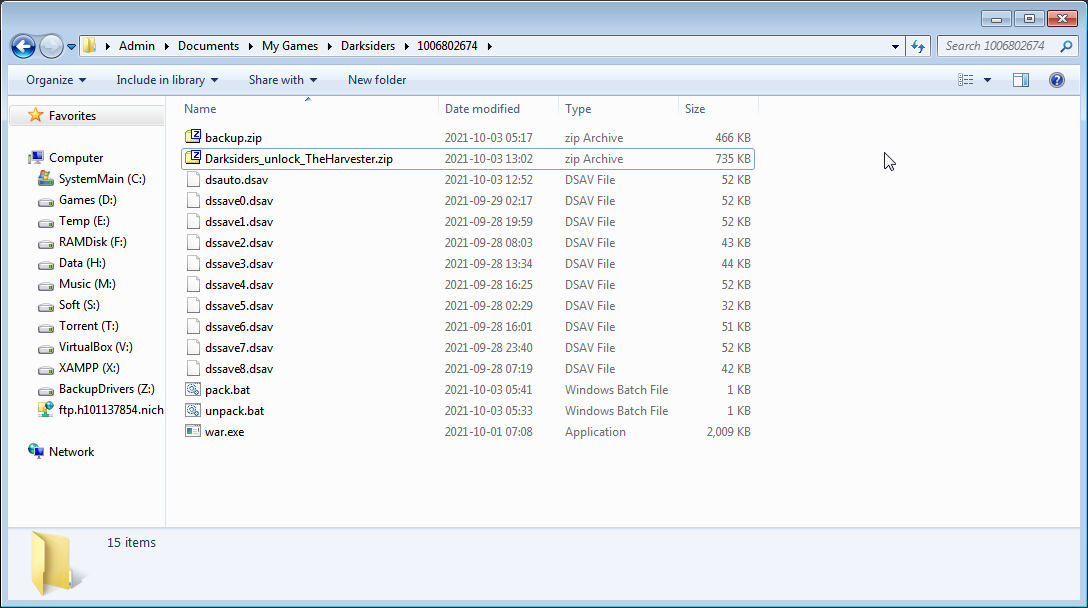1088x608 pixels.
Task: Open the RAMDisk (F:) drive
Action: pos(92,242)
